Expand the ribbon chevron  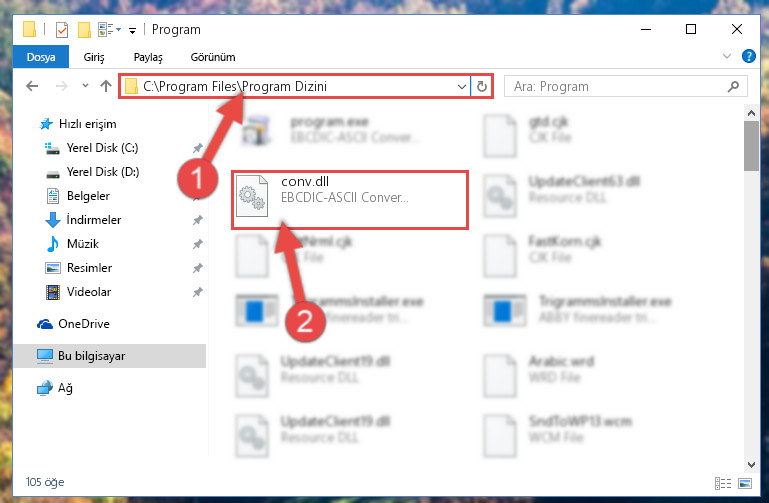point(726,56)
